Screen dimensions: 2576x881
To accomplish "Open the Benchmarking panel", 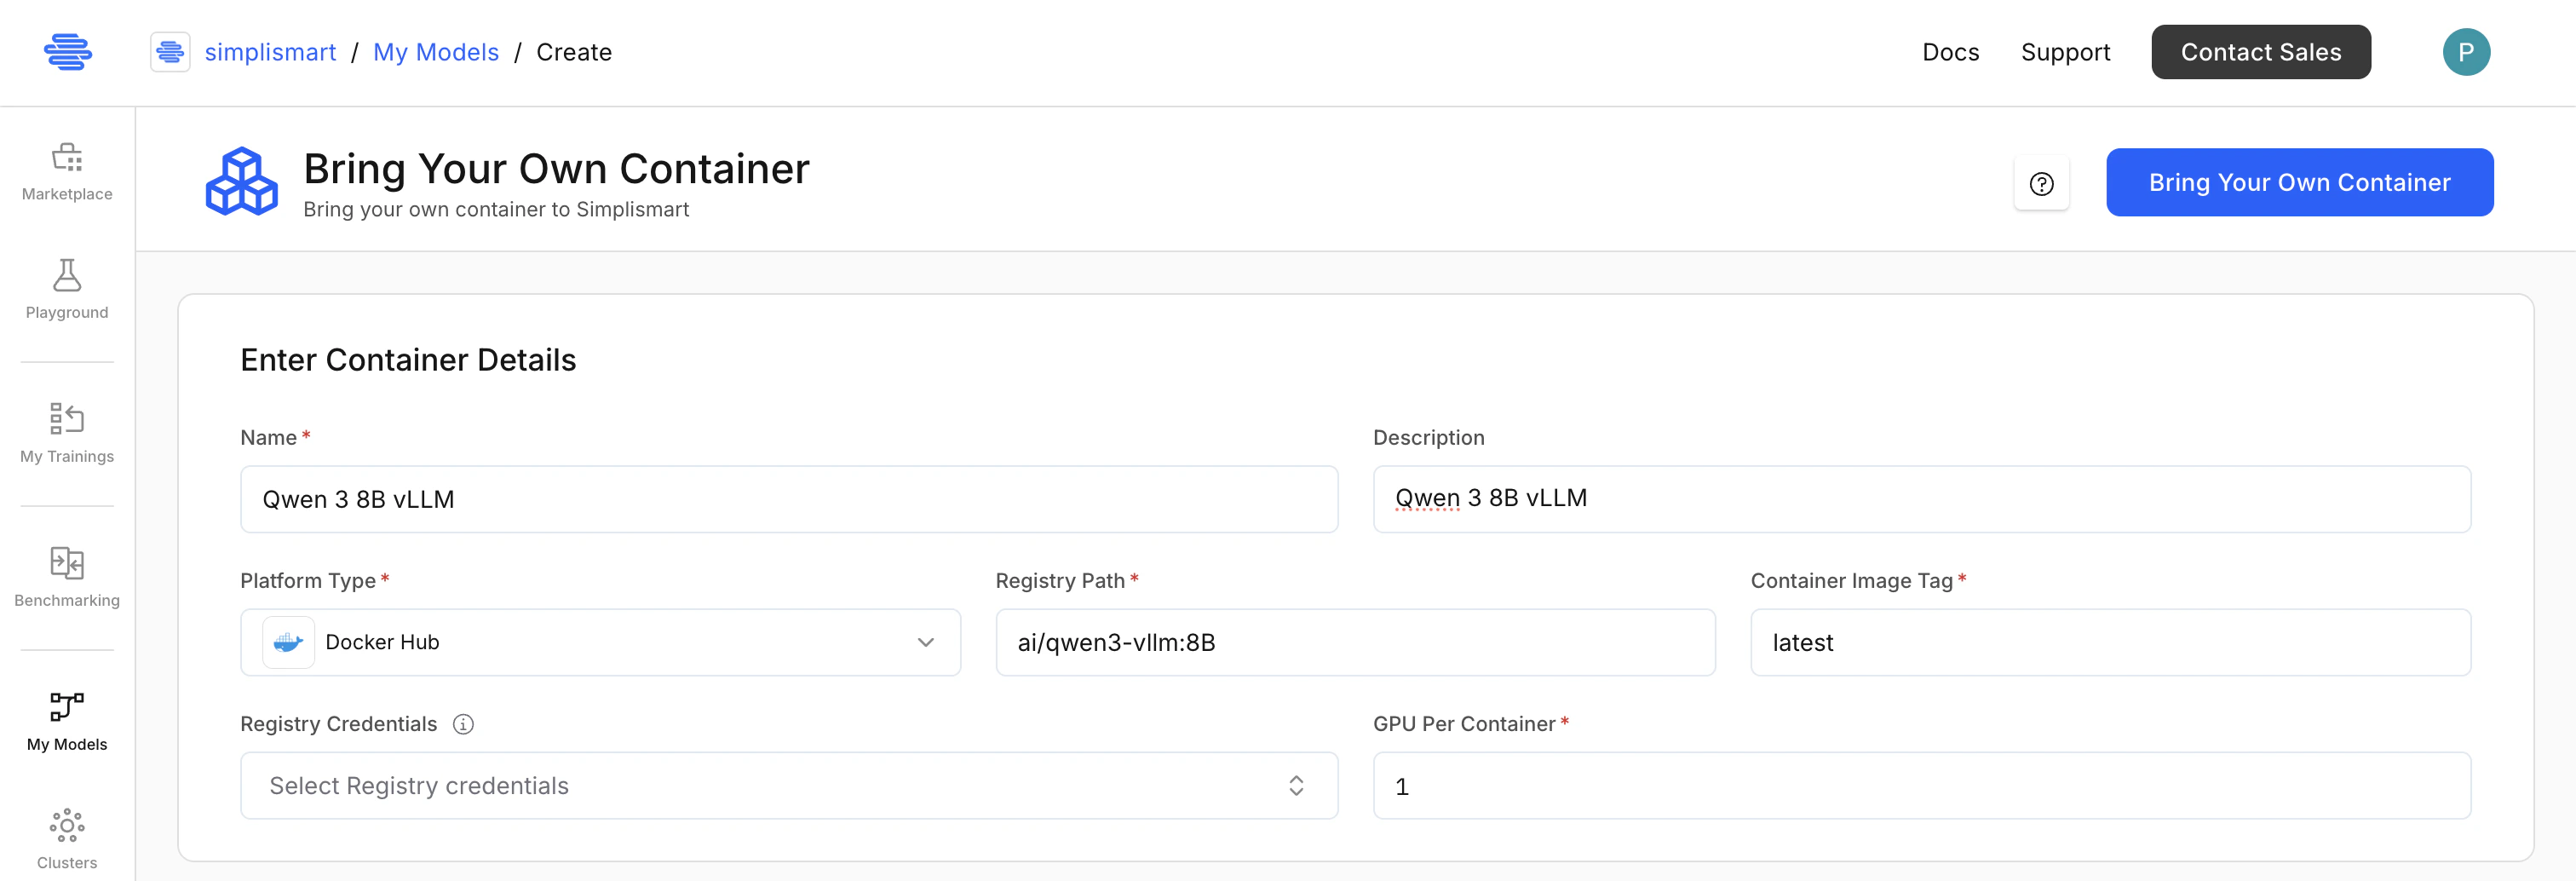I will click(x=66, y=578).
